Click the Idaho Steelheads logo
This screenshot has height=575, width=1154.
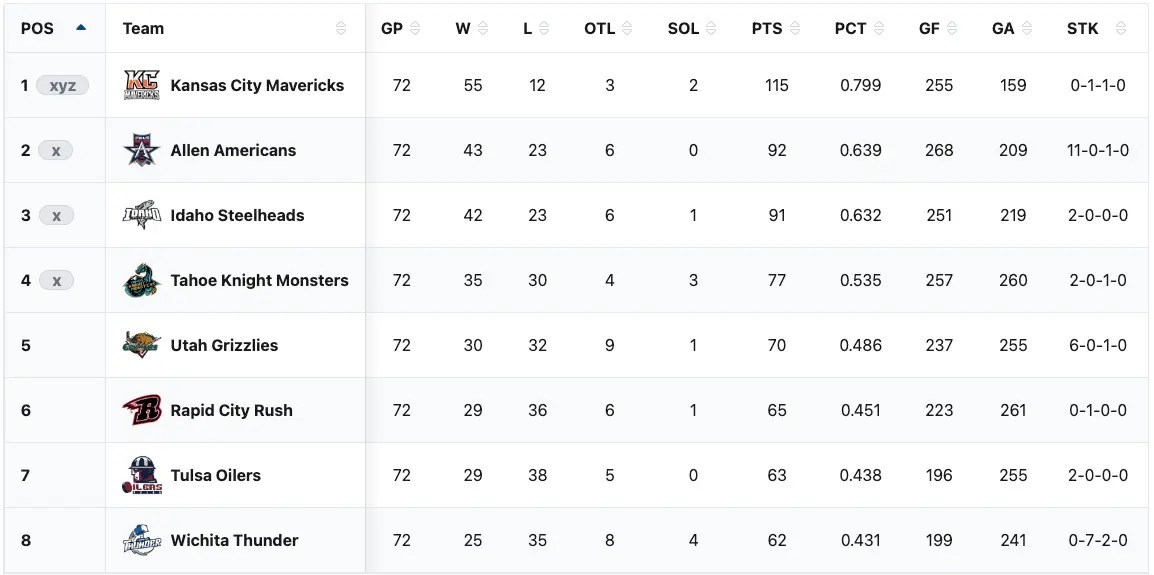pos(141,216)
